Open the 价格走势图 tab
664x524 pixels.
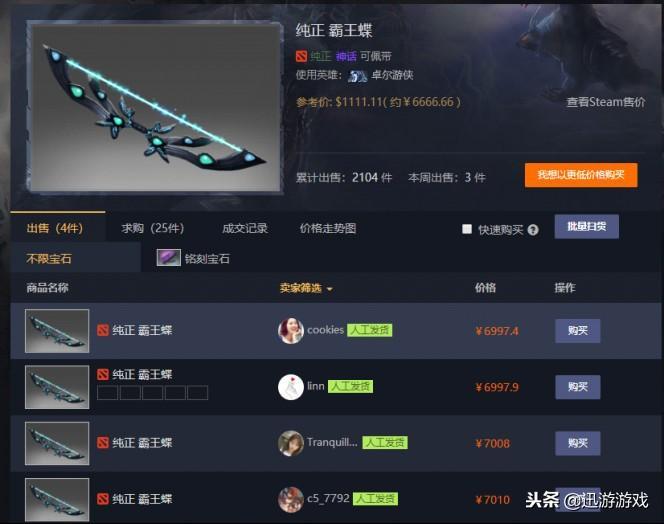328,228
